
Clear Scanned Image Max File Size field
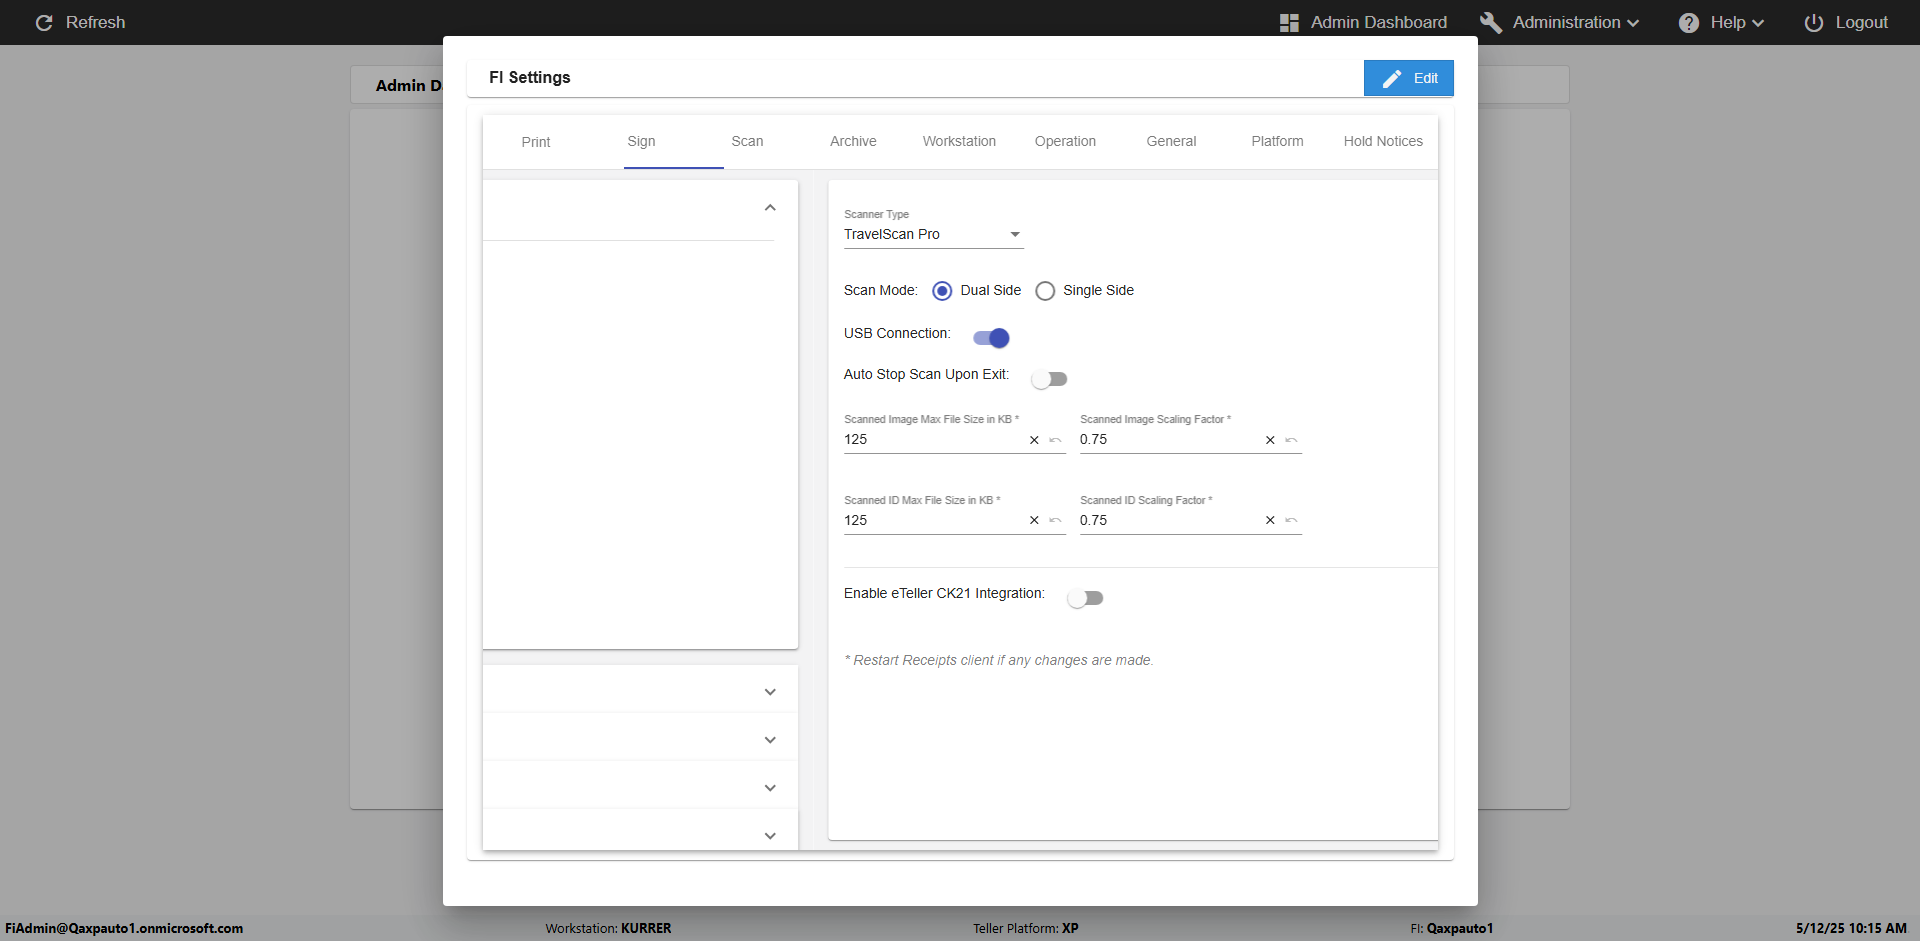coord(1034,440)
